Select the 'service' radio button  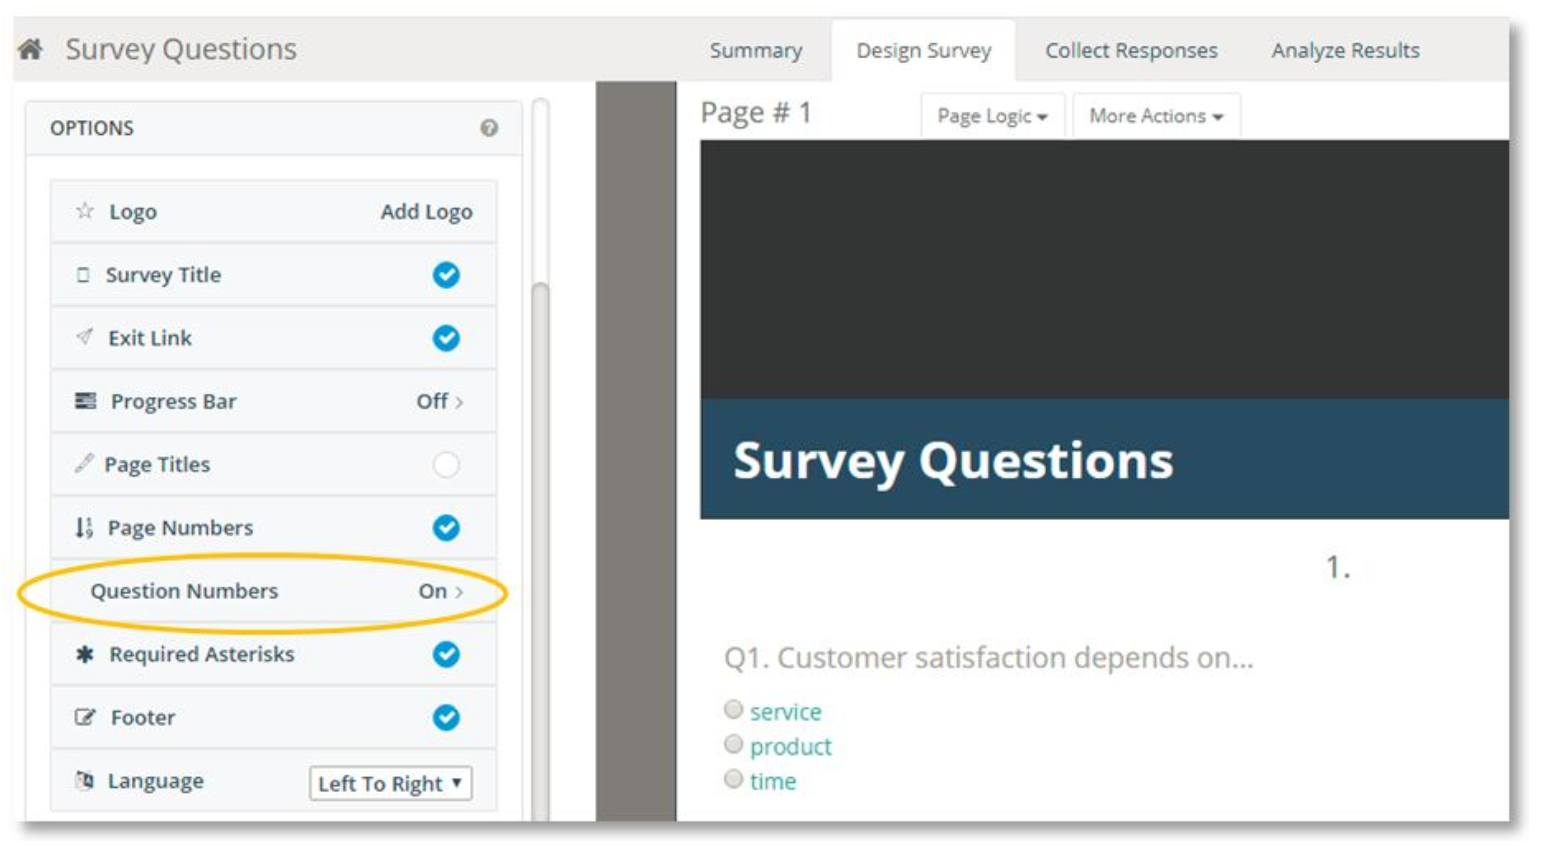734,710
